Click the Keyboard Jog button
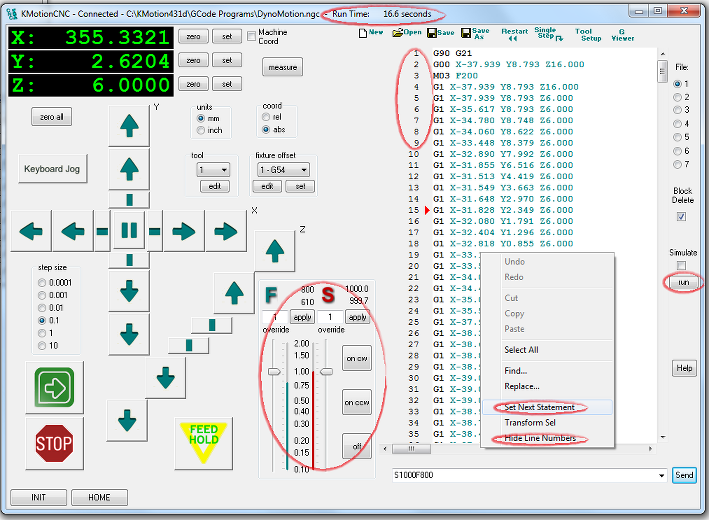The image size is (709, 520). (51, 169)
